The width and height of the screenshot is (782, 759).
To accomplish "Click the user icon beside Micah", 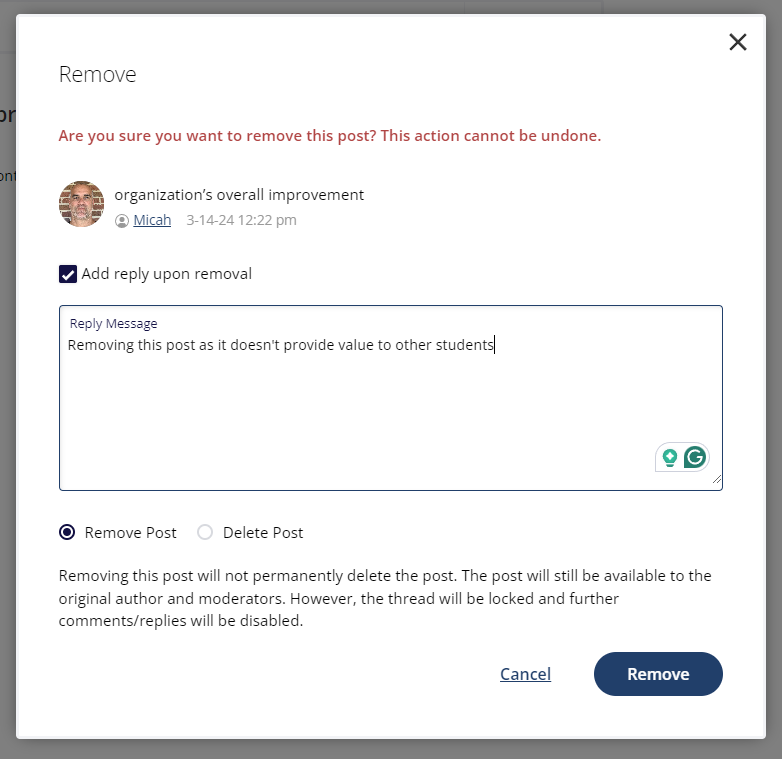I will pos(122,220).
